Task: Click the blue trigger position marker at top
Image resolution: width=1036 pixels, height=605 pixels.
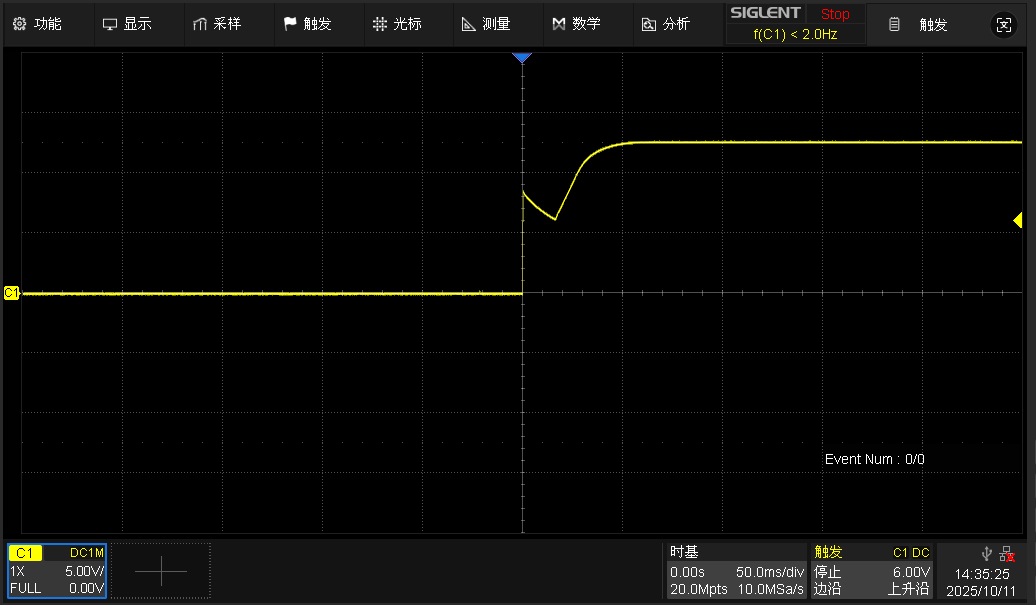Action: coord(522,58)
